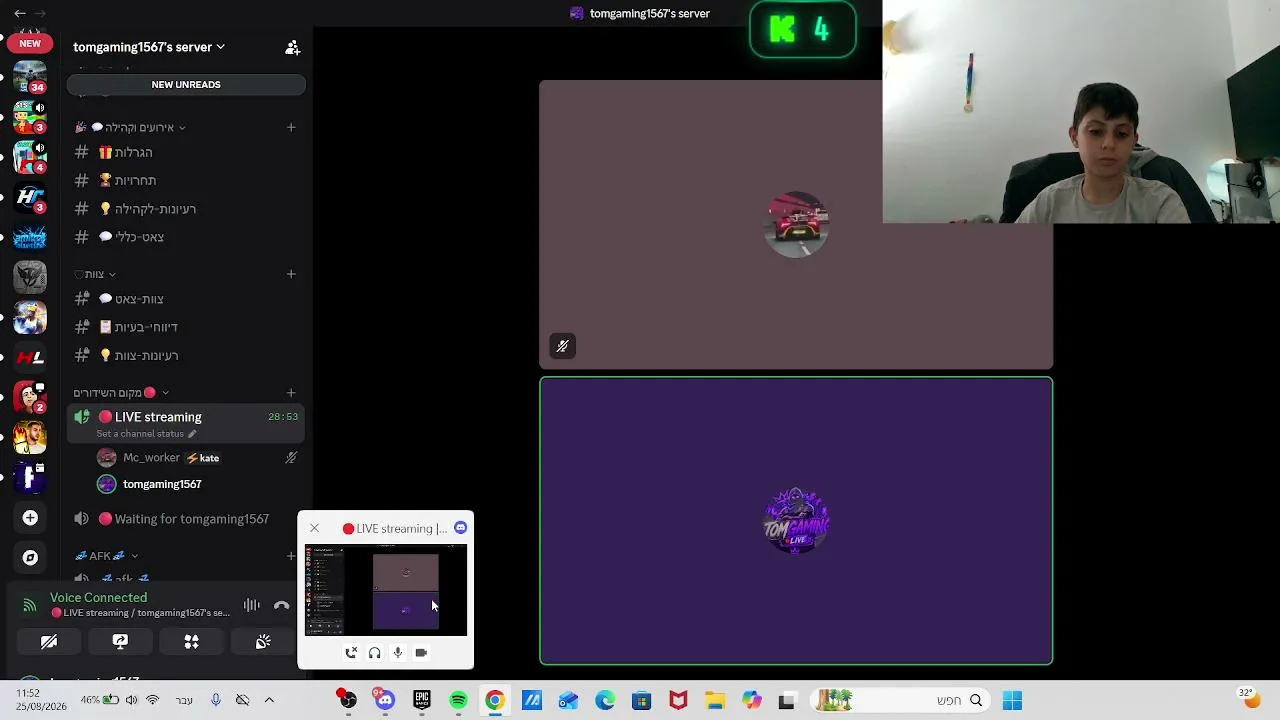The height and width of the screenshot is (720, 1280).
Task: Open Discover servers compass icon
Action: pyautogui.click(x=30, y=558)
